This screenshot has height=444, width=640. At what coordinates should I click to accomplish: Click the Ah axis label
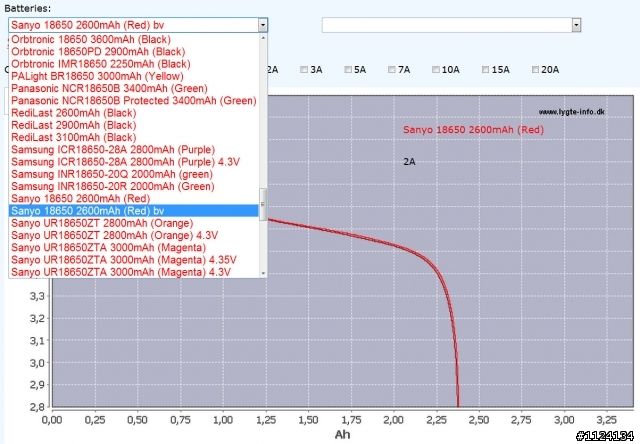[x=342, y=434]
